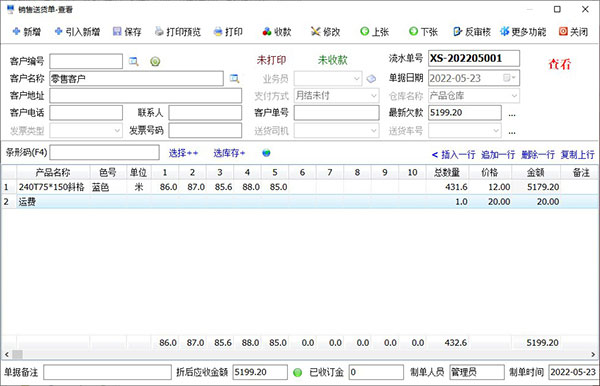Image resolution: width=600 pixels, height=386 pixels.
Task: Click the eraser icon beside 业务员
Action: point(371,79)
